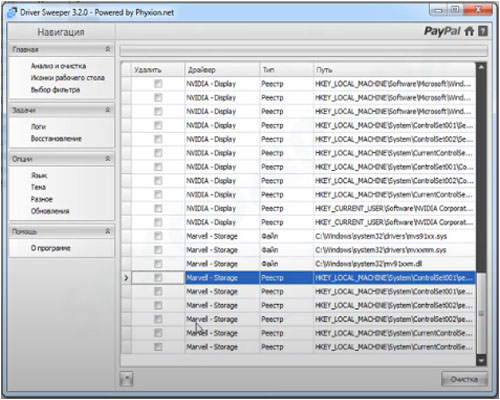
Task: Click the Очистка button
Action: (464, 379)
